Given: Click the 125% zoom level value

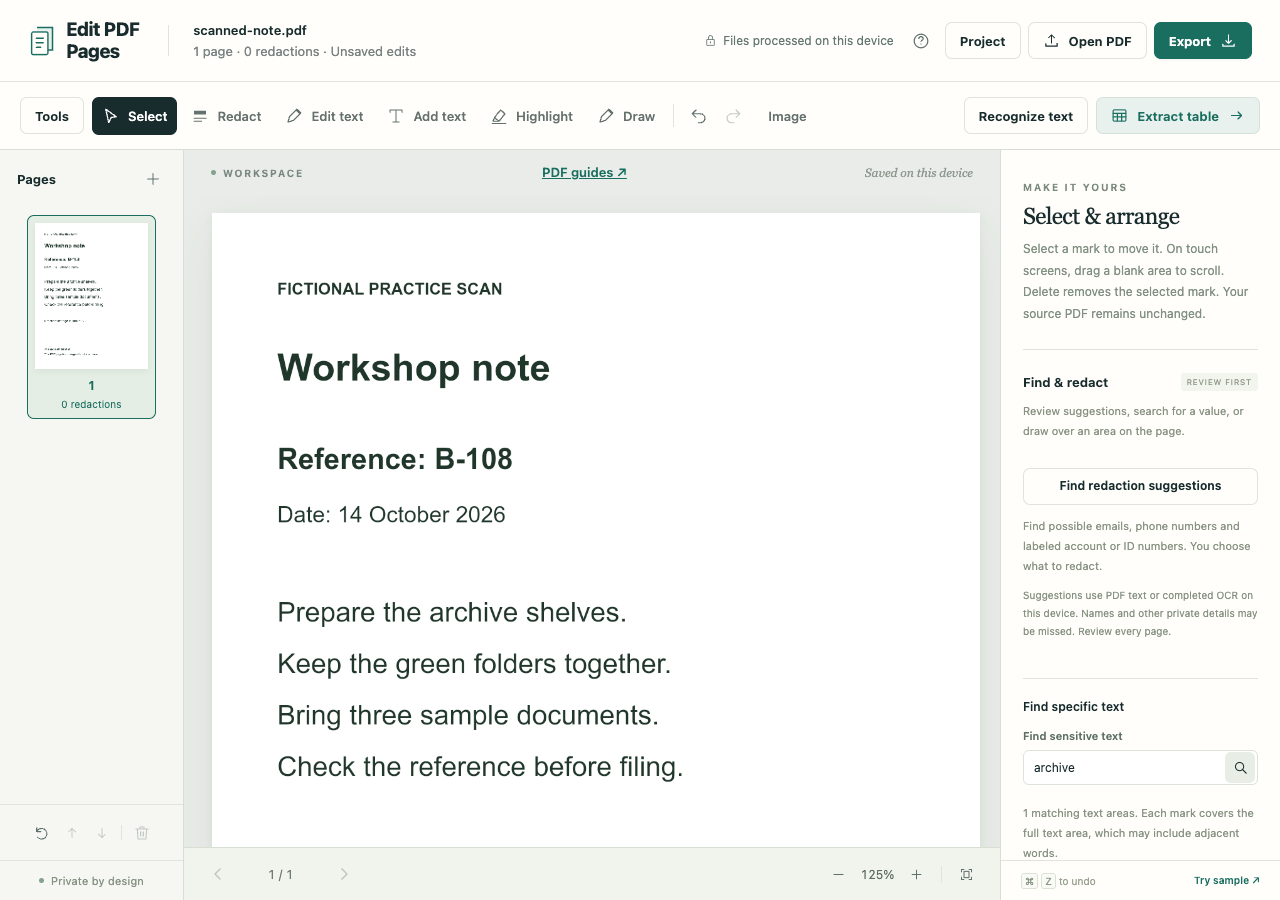Looking at the screenshot, I should click(x=877, y=875).
